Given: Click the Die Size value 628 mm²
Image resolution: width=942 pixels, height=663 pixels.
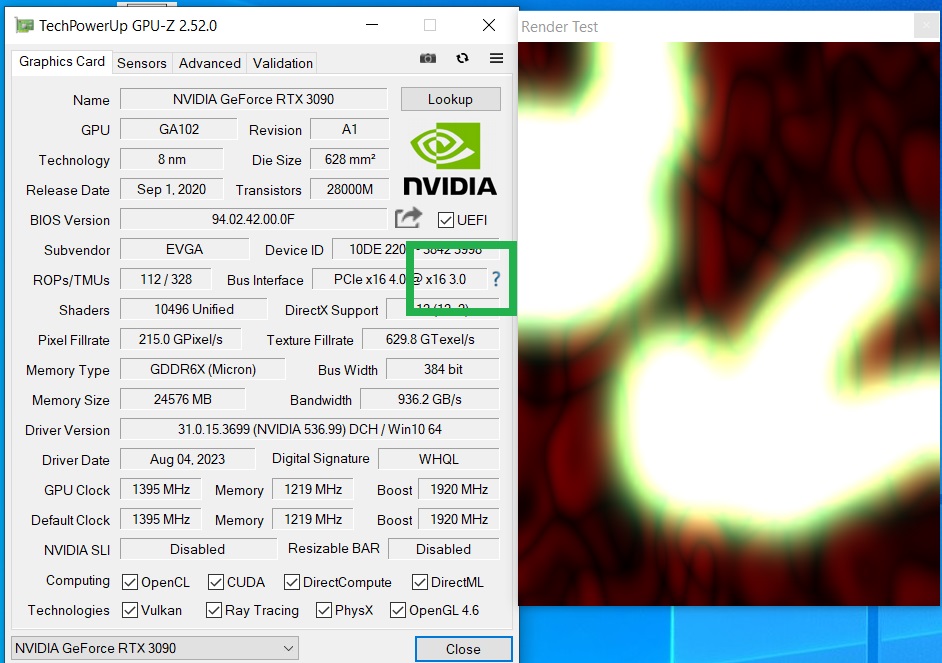Looking at the screenshot, I should click(x=350, y=159).
